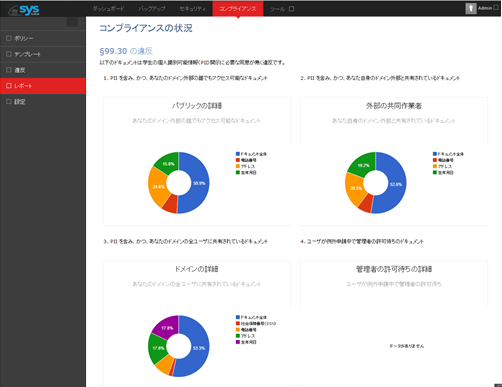Click blue ドキュメント全体 swatch in ドメイン legend
502x387 pixels.
[238, 317]
